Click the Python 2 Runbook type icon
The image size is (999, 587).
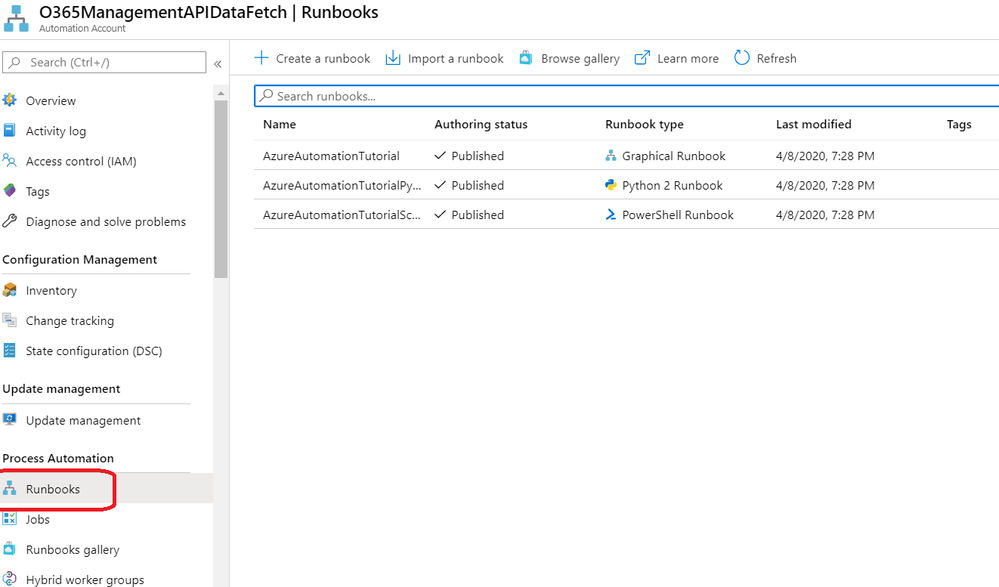click(610, 185)
